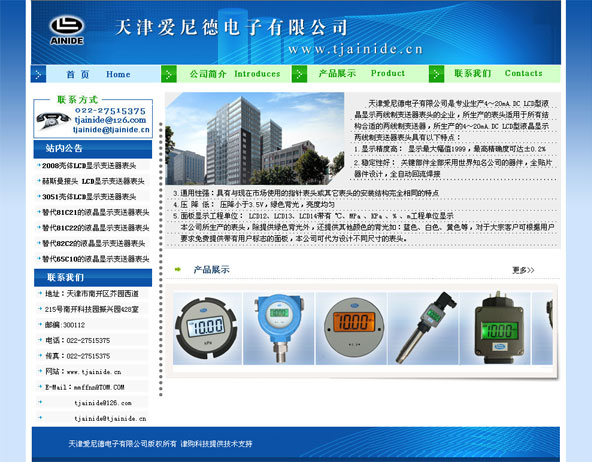This screenshot has height=462, width=592.
Task: Open the 首页 Home menu item
Action: (x=98, y=74)
